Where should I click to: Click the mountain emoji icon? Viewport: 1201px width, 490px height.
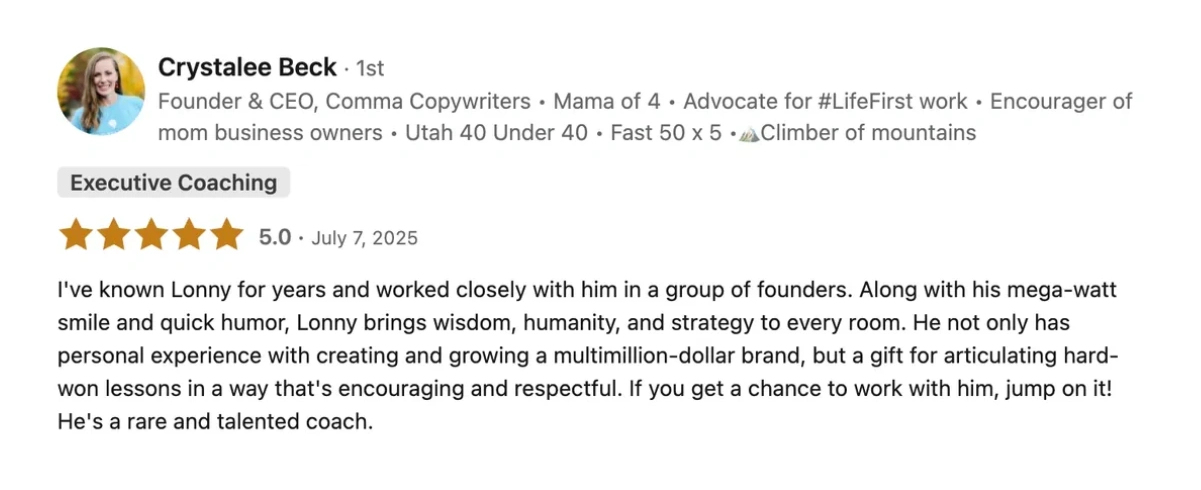pos(749,134)
